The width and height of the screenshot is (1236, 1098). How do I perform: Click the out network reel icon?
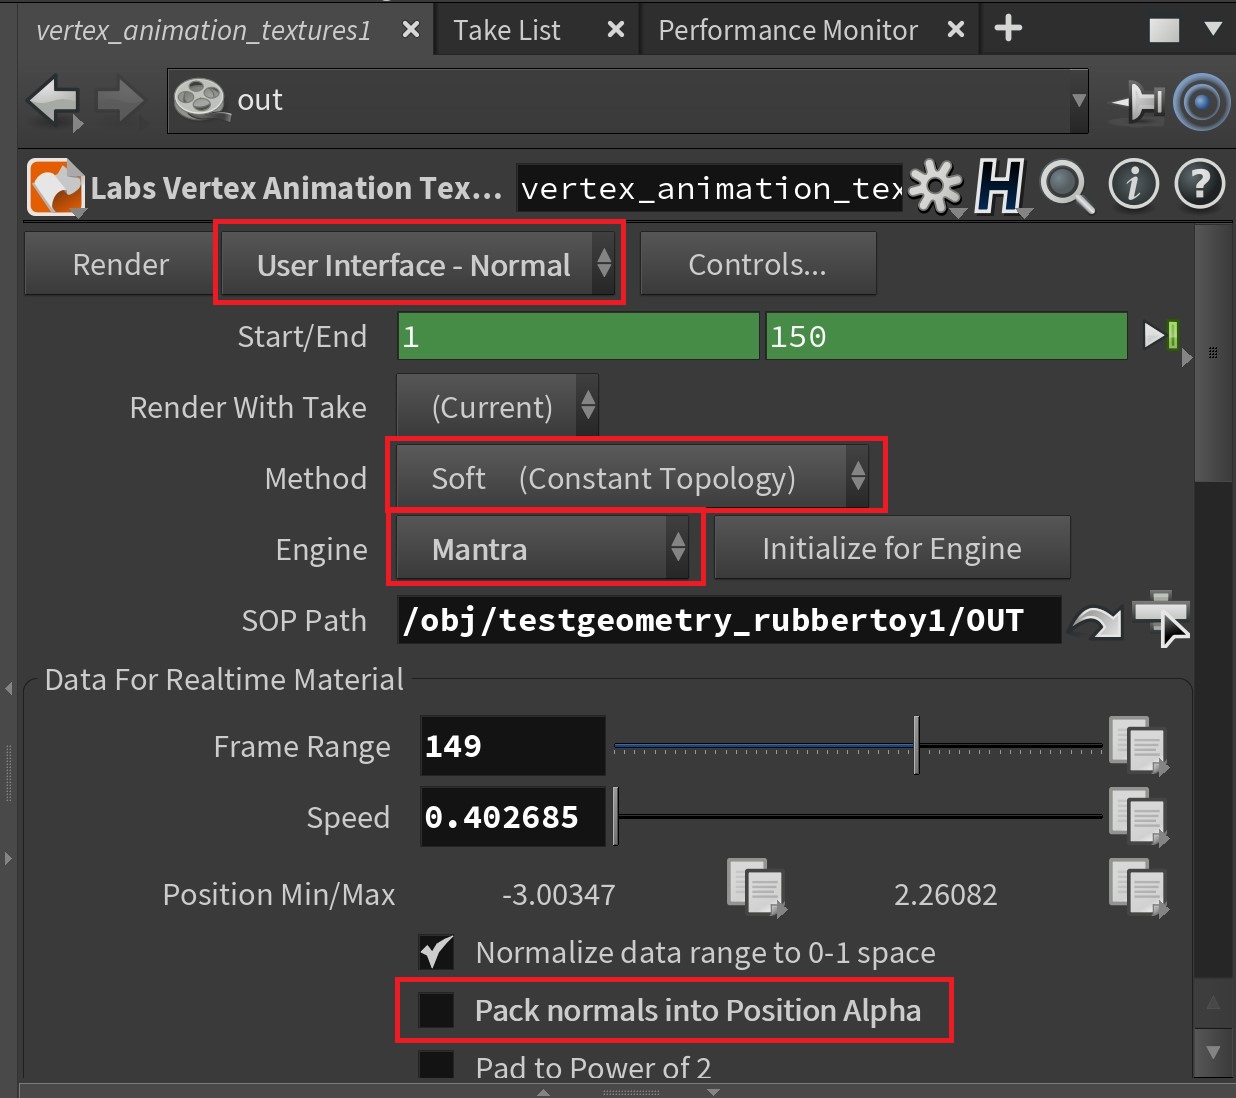coord(200,100)
